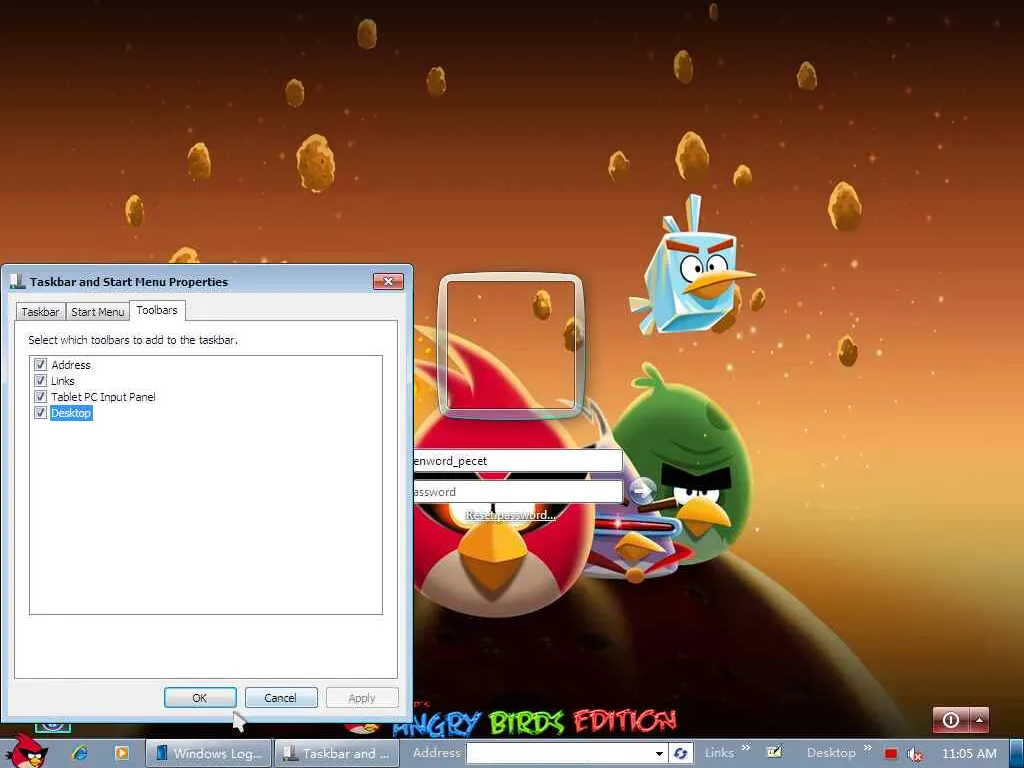Click the Show Desktop strip at the taskbar end
Image resolution: width=1024 pixels, height=768 pixels.
1017,753
